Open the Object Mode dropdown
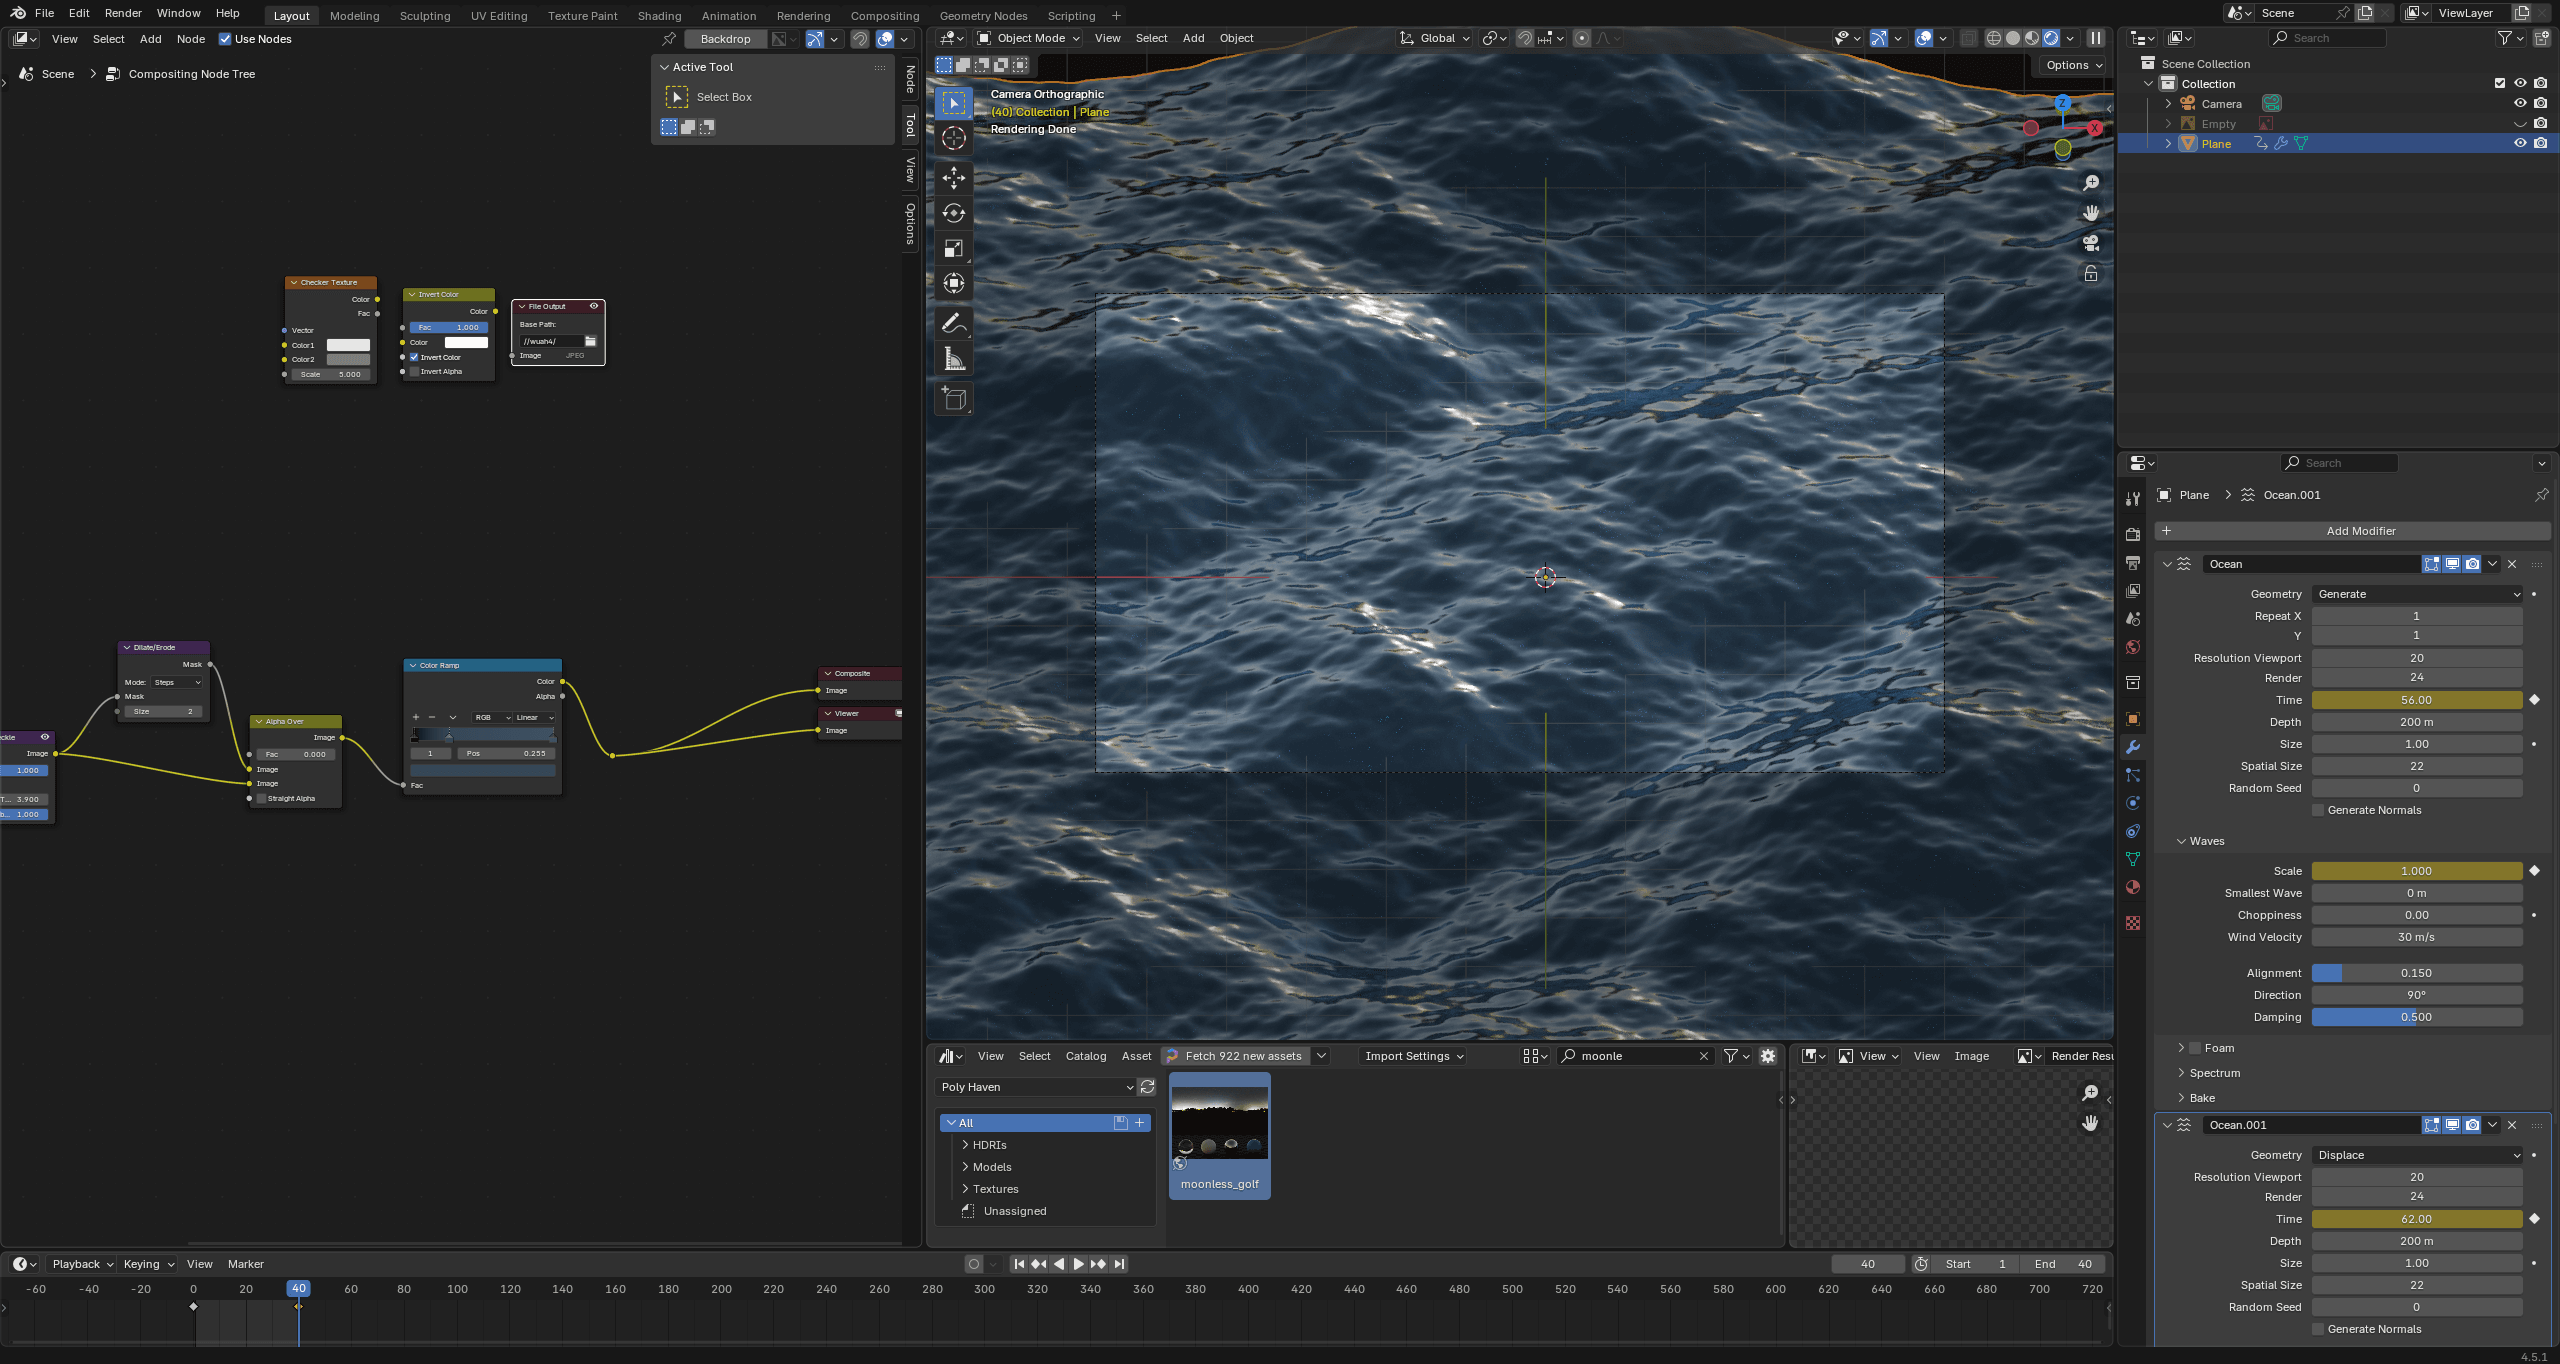Image resolution: width=2560 pixels, height=1364 pixels. tap(1027, 38)
